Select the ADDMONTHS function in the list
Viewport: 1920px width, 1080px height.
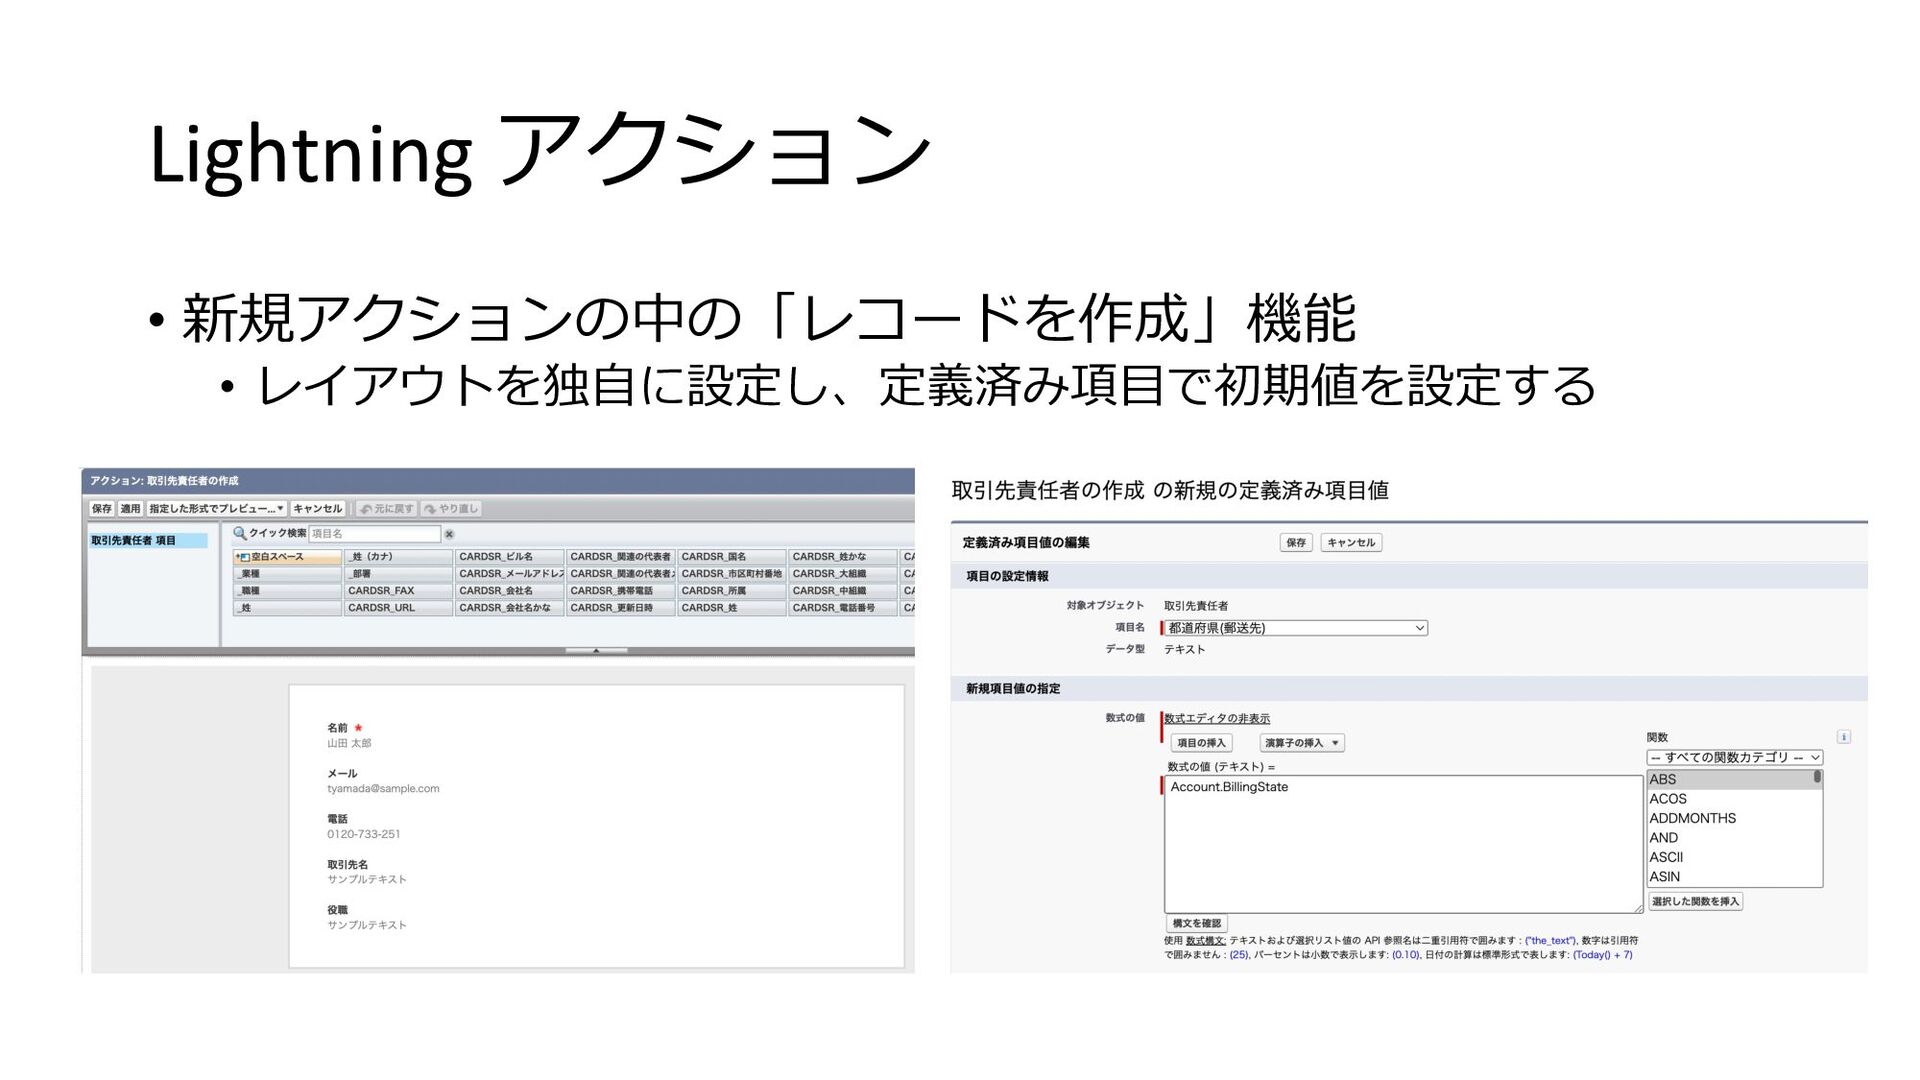[x=1692, y=818]
